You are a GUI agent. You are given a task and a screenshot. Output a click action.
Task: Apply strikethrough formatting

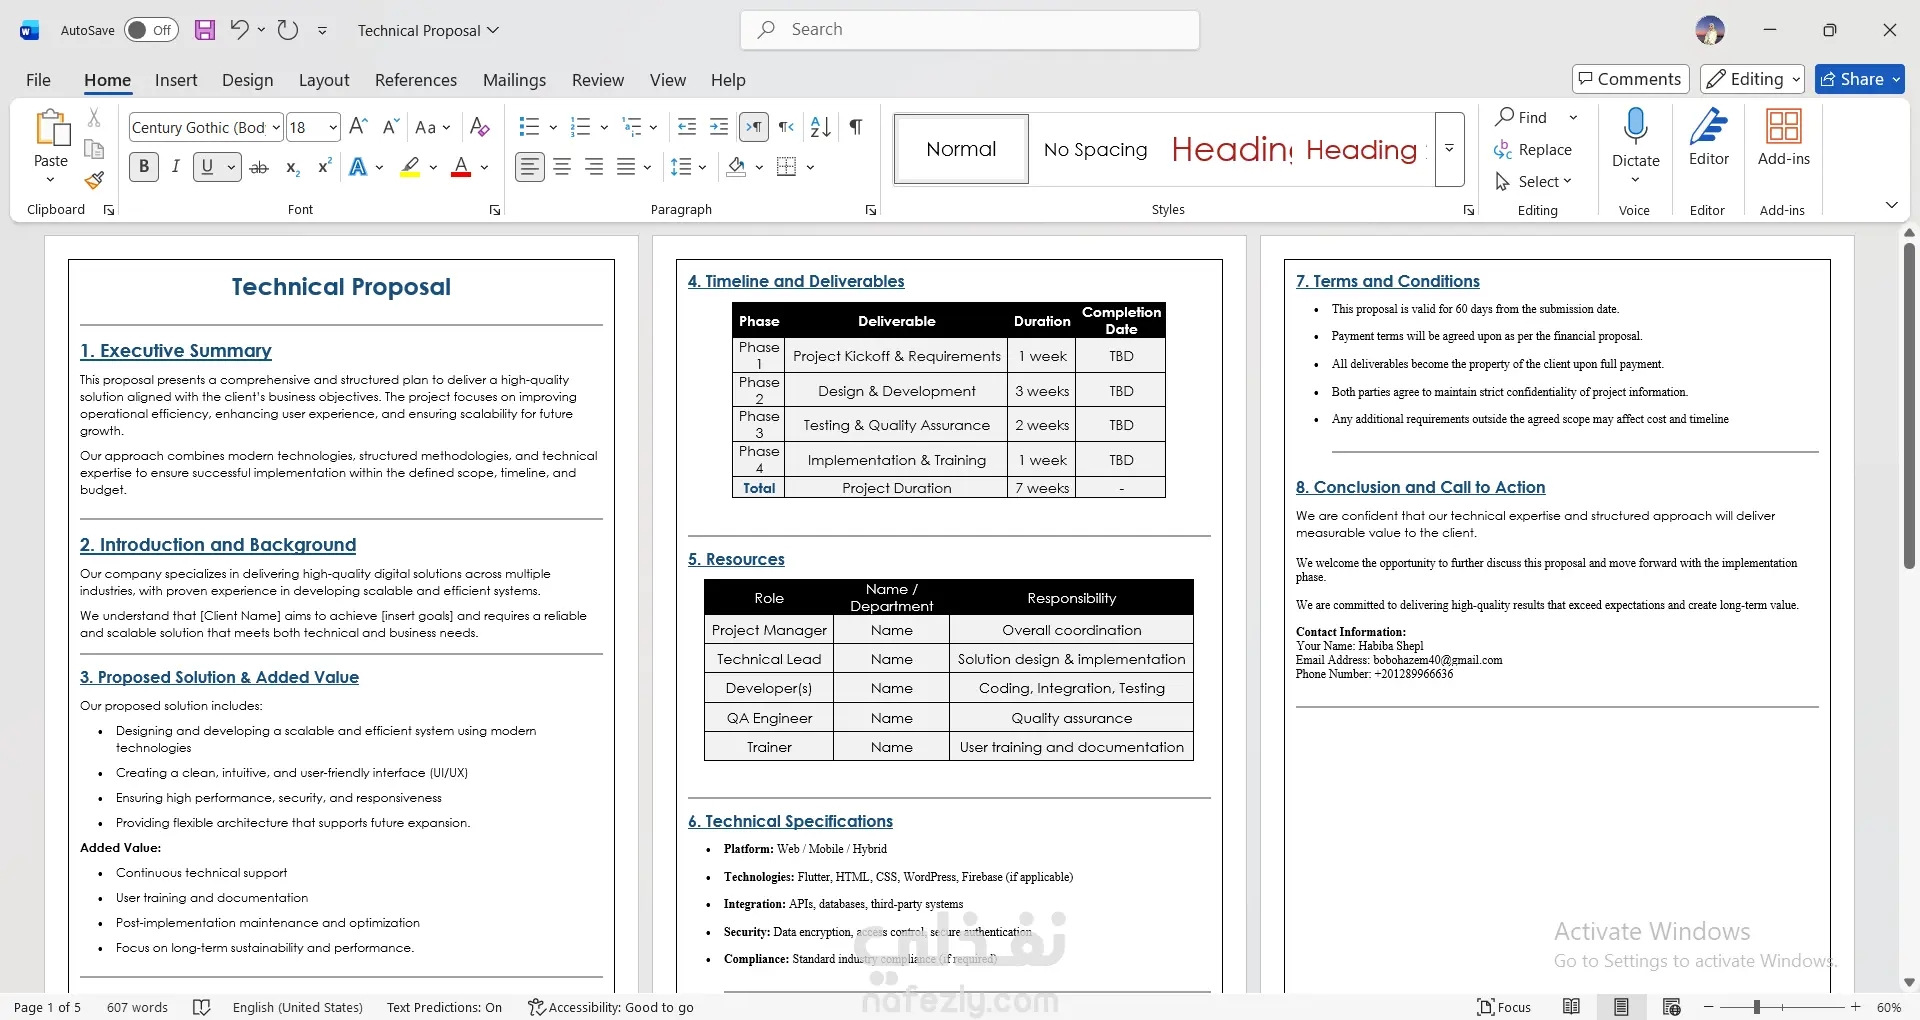pyautogui.click(x=259, y=167)
